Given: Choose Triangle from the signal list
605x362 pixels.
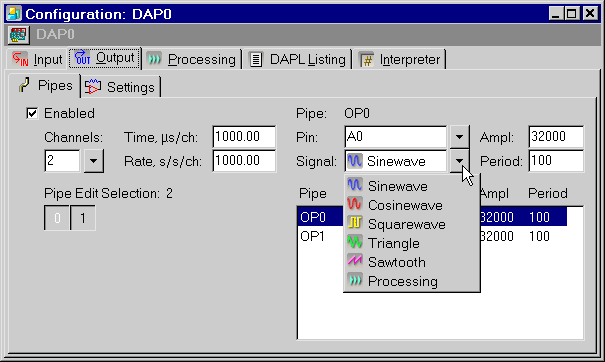Looking at the screenshot, I should pos(412,243).
